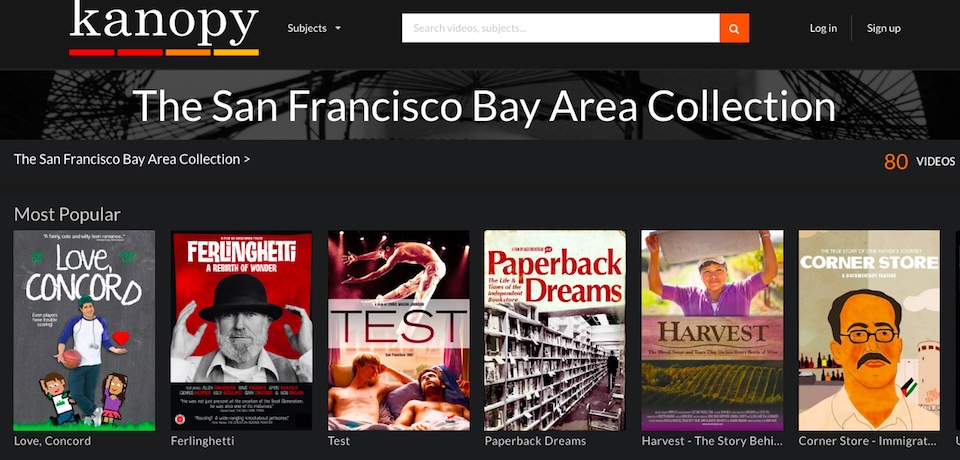Click the Subjects dropdown arrow

click(x=337, y=28)
